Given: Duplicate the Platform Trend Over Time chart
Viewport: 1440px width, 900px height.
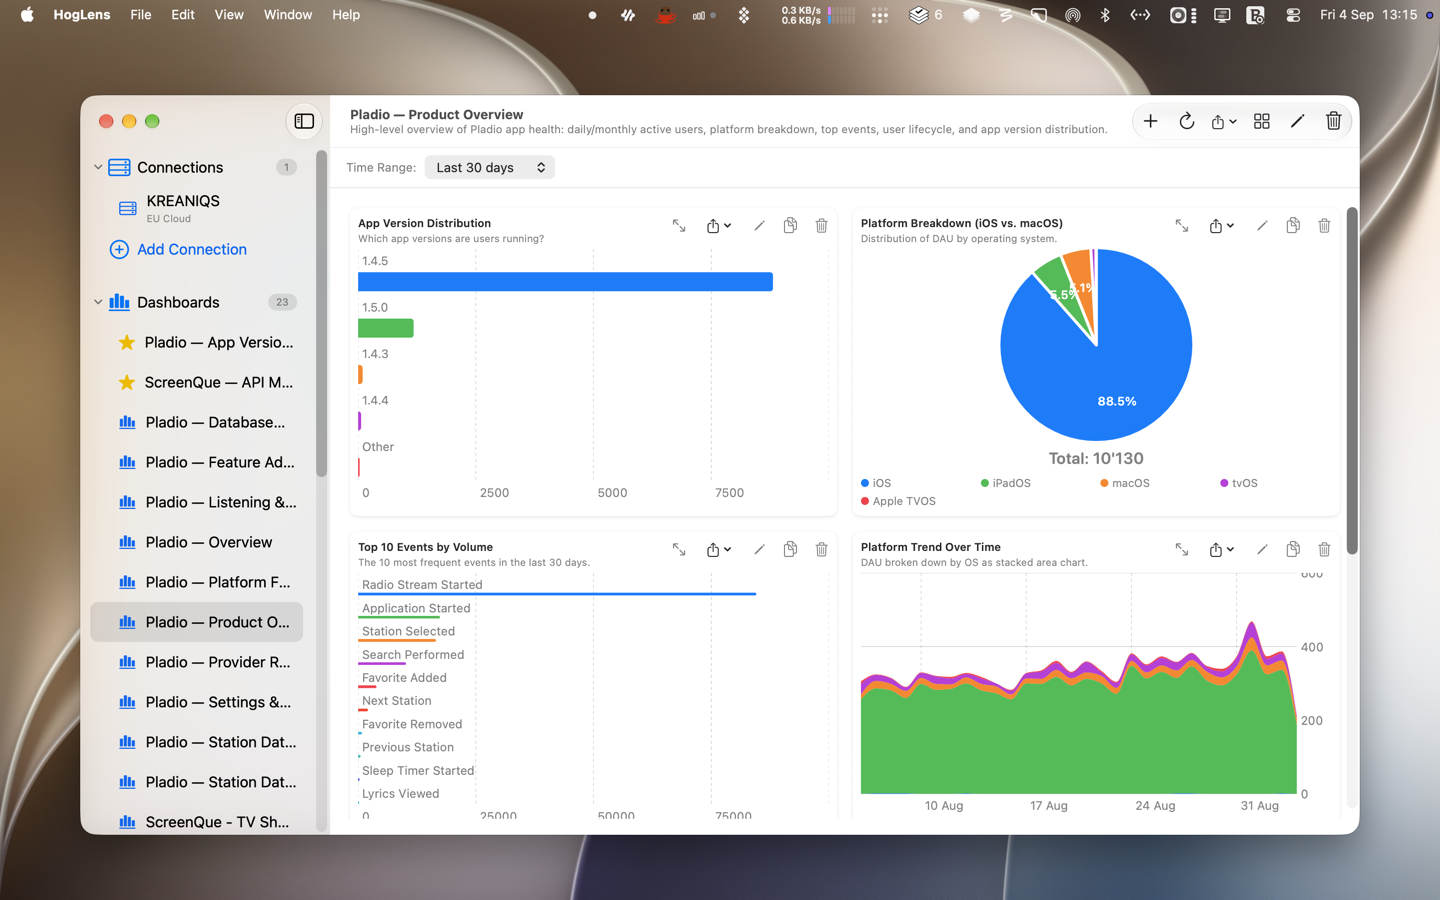Looking at the screenshot, I should click(x=1293, y=549).
